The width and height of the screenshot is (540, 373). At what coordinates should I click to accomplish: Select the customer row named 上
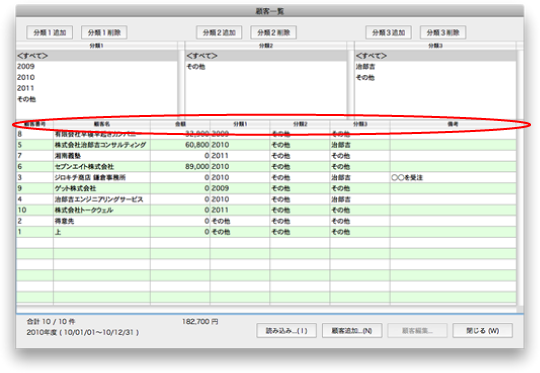(266, 232)
